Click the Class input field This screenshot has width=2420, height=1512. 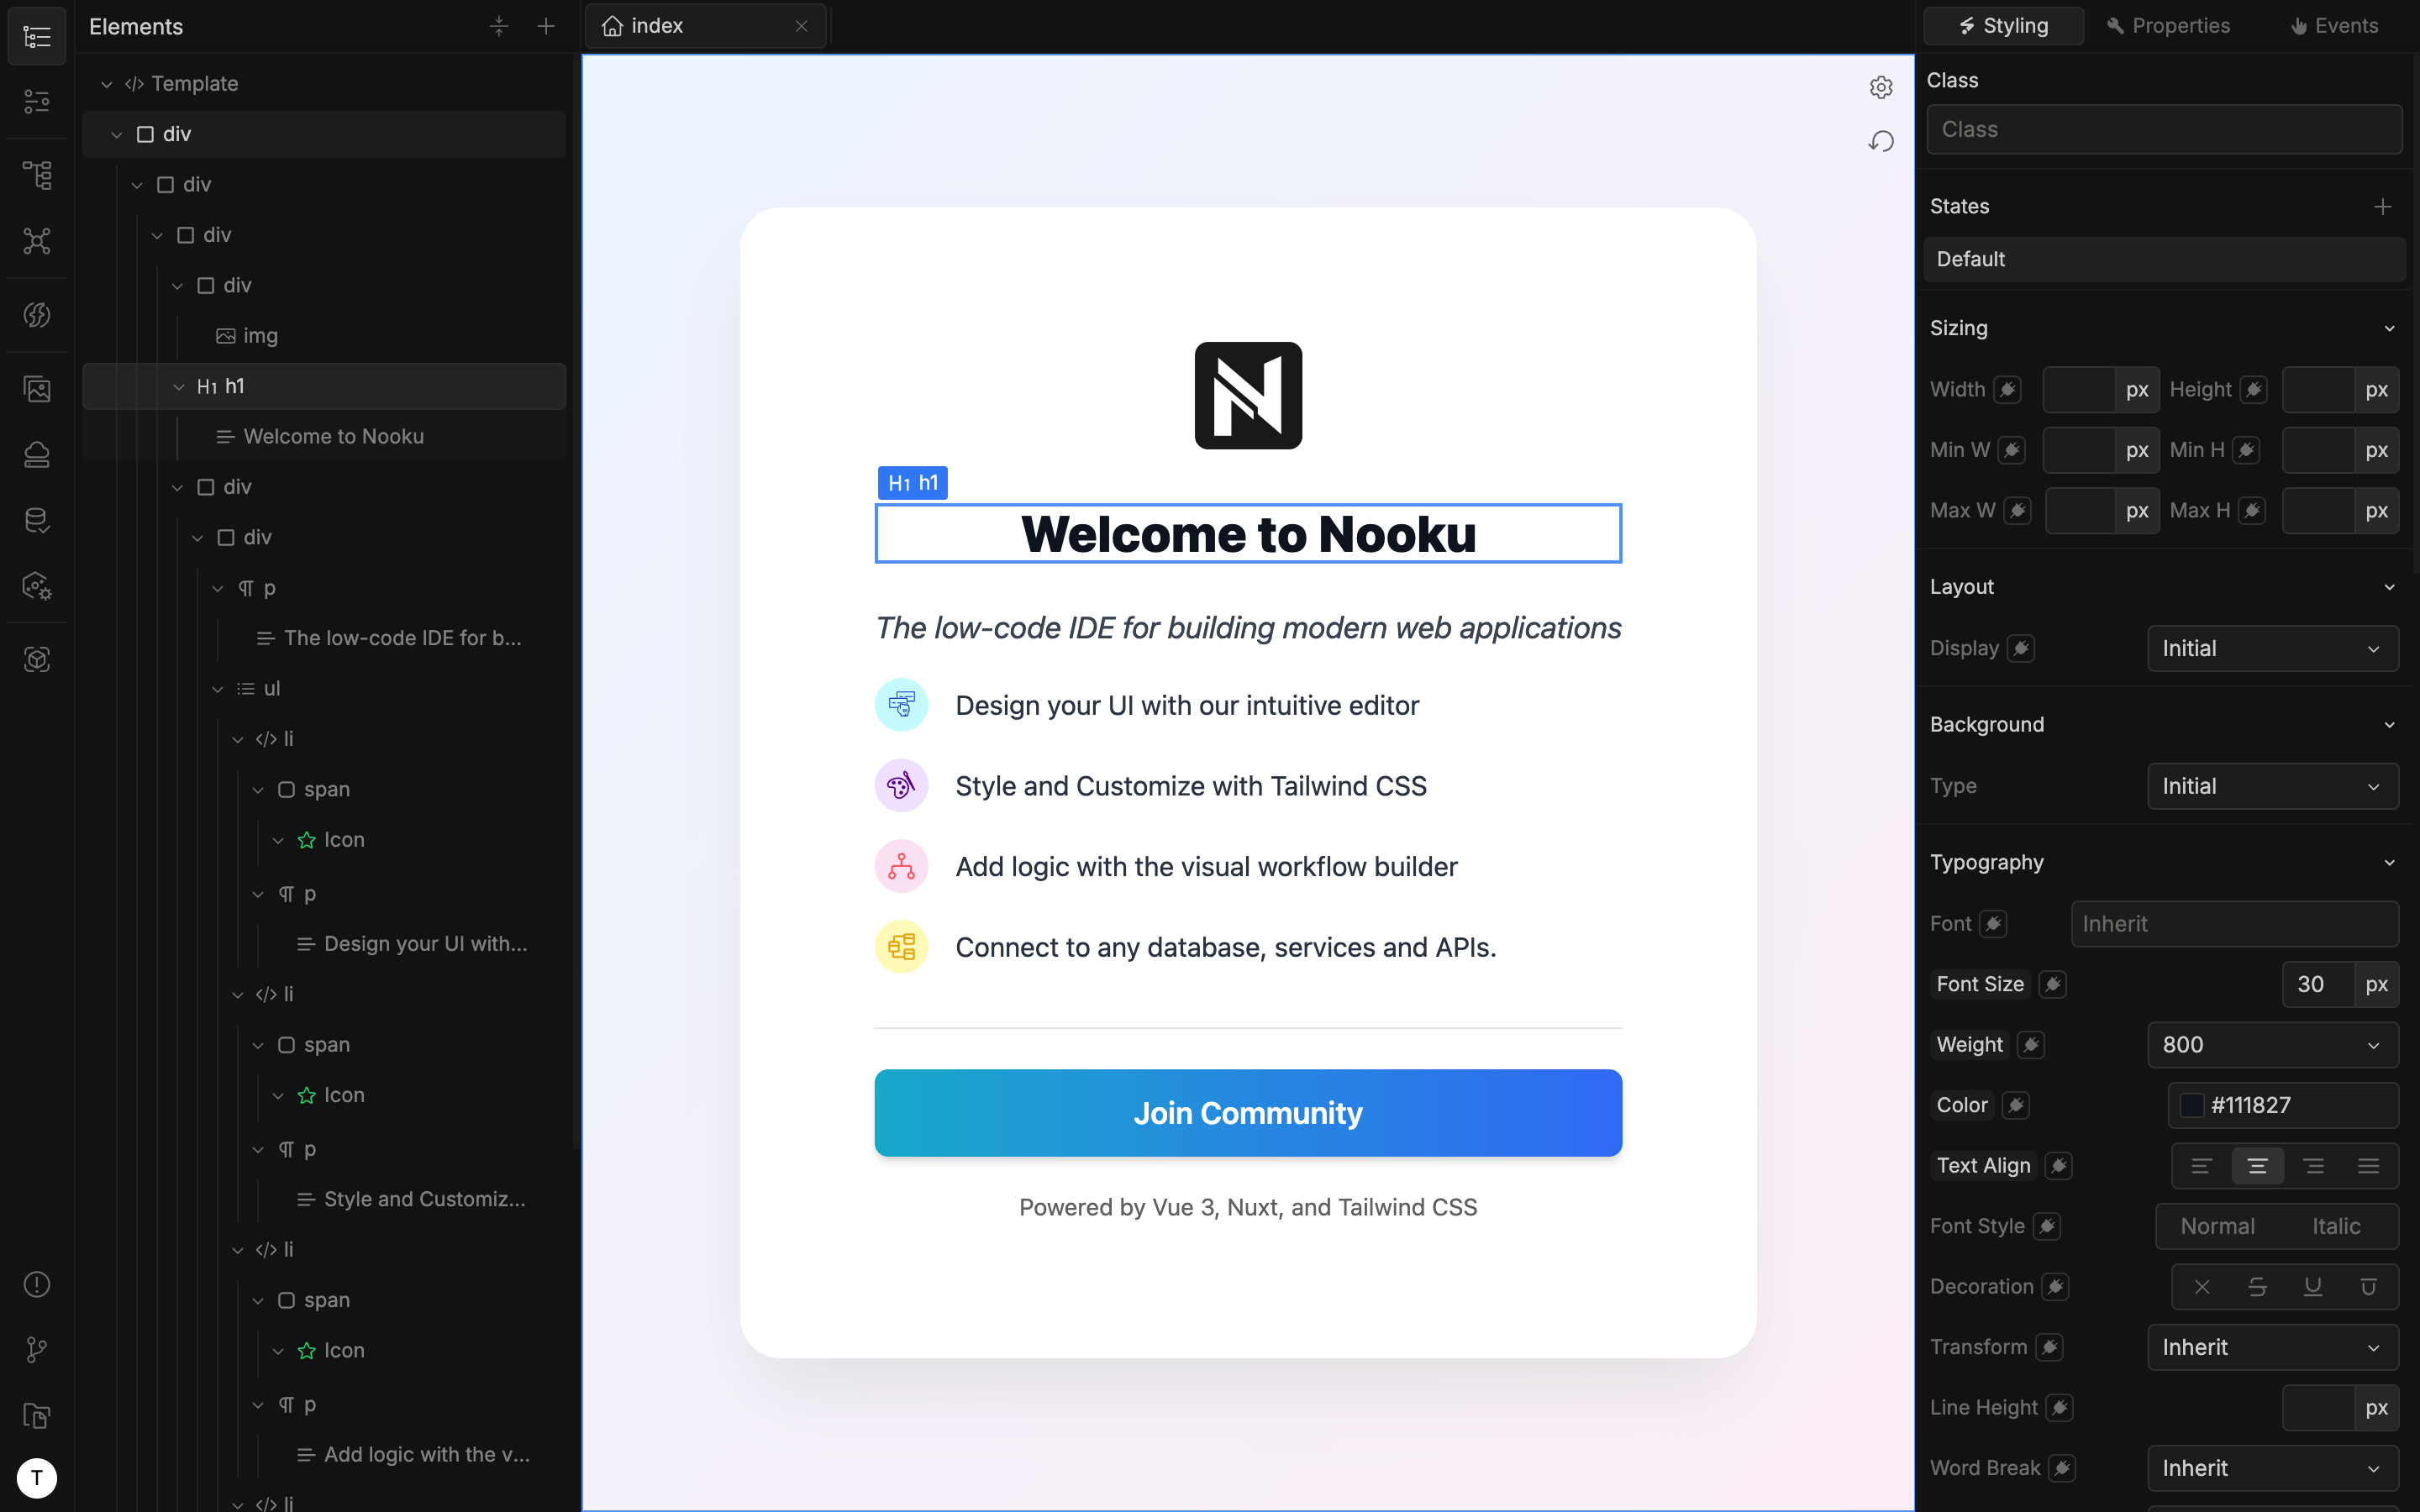point(2163,130)
